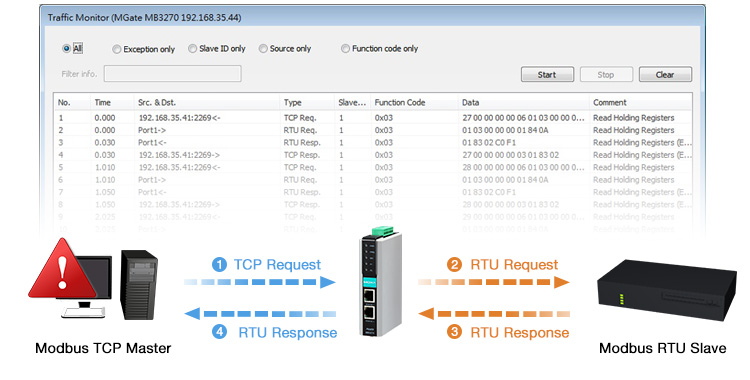
Task: Click Port1-> in row 2
Action: (x=152, y=130)
